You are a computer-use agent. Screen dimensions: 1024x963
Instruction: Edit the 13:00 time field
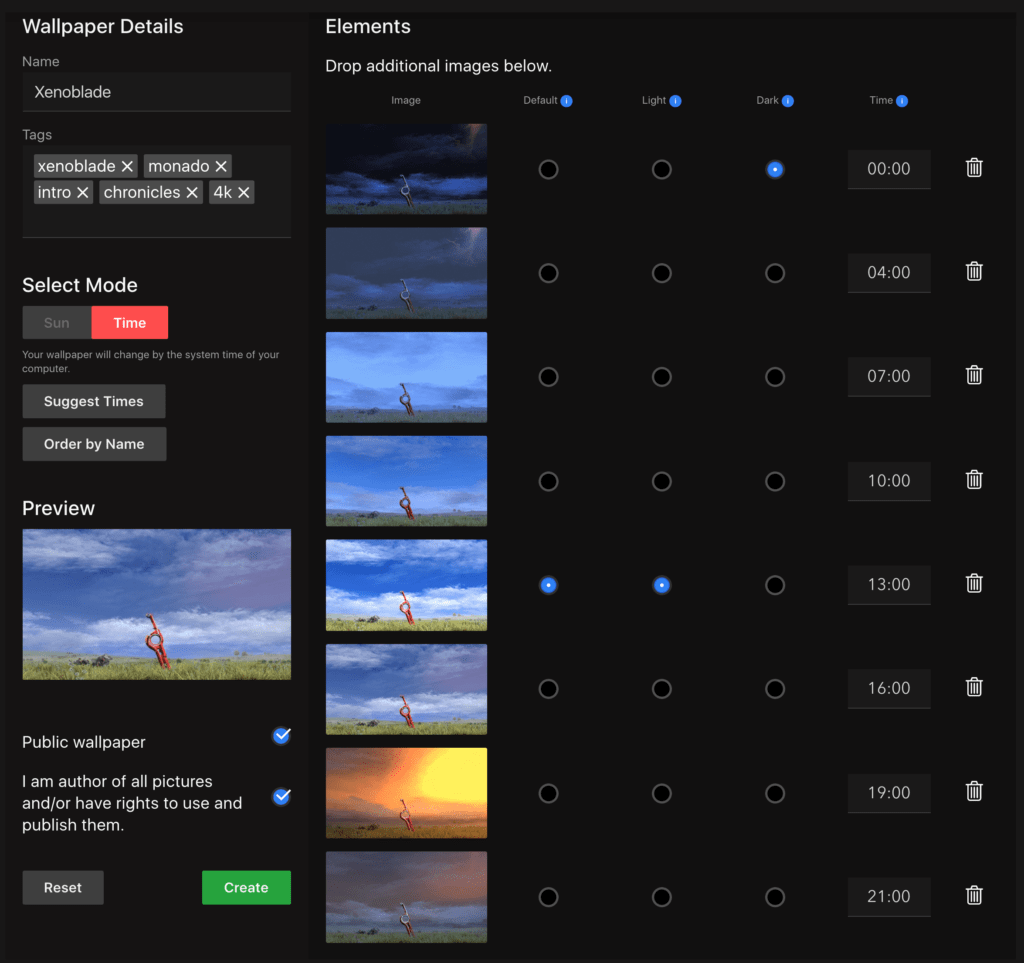coord(889,585)
